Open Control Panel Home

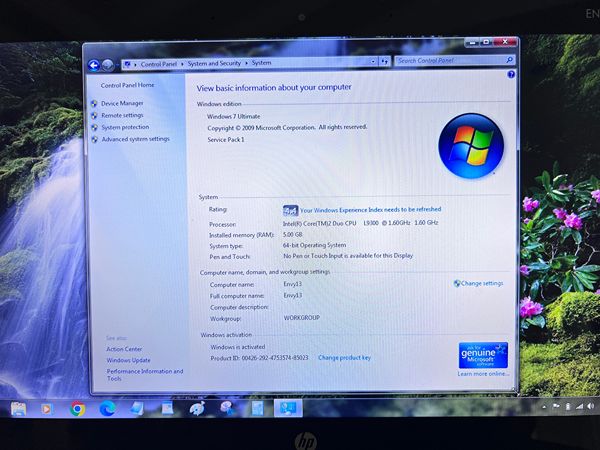[127, 85]
